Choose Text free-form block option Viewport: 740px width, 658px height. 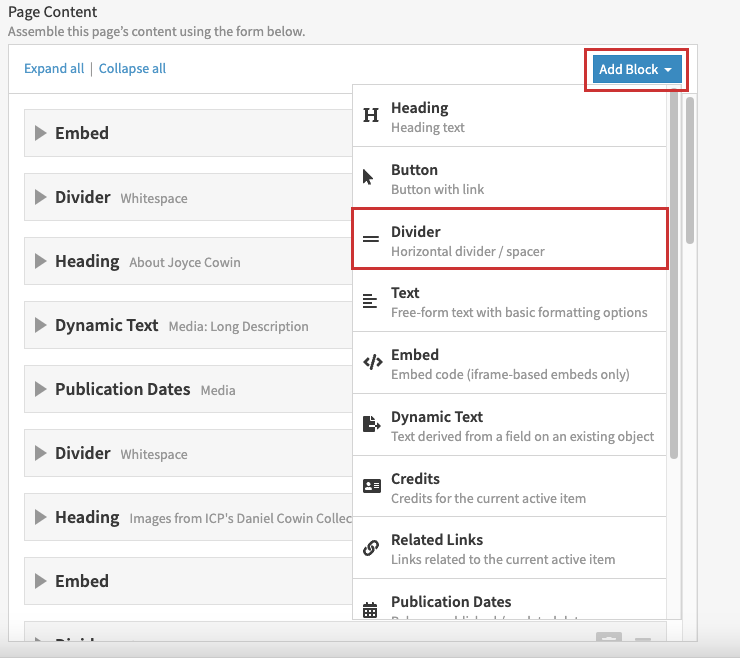pyautogui.click(x=510, y=301)
